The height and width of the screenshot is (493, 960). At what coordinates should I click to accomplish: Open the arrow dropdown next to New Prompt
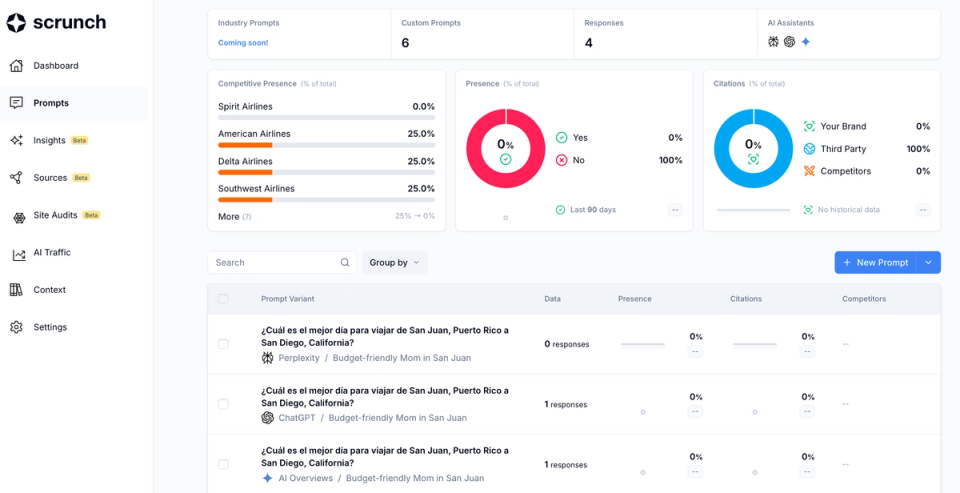929,263
